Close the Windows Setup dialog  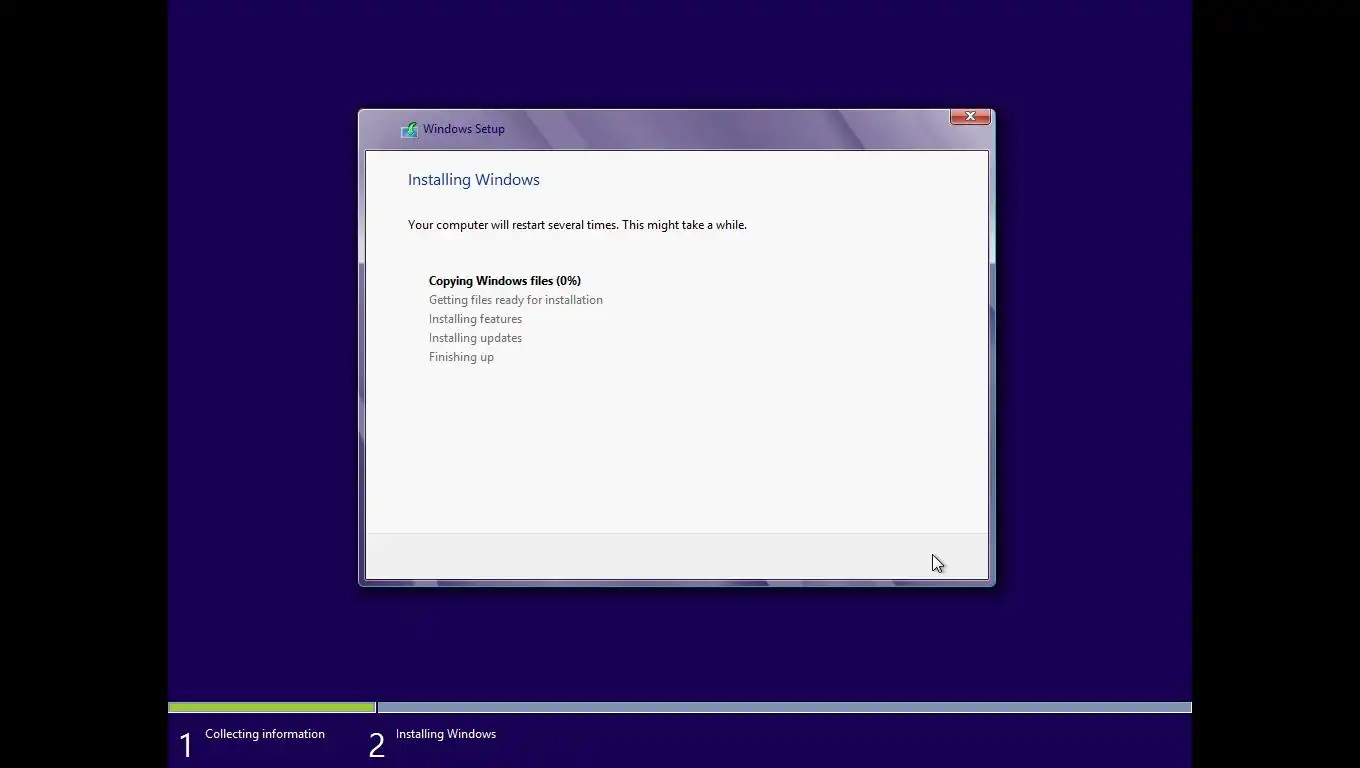(970, 117)
